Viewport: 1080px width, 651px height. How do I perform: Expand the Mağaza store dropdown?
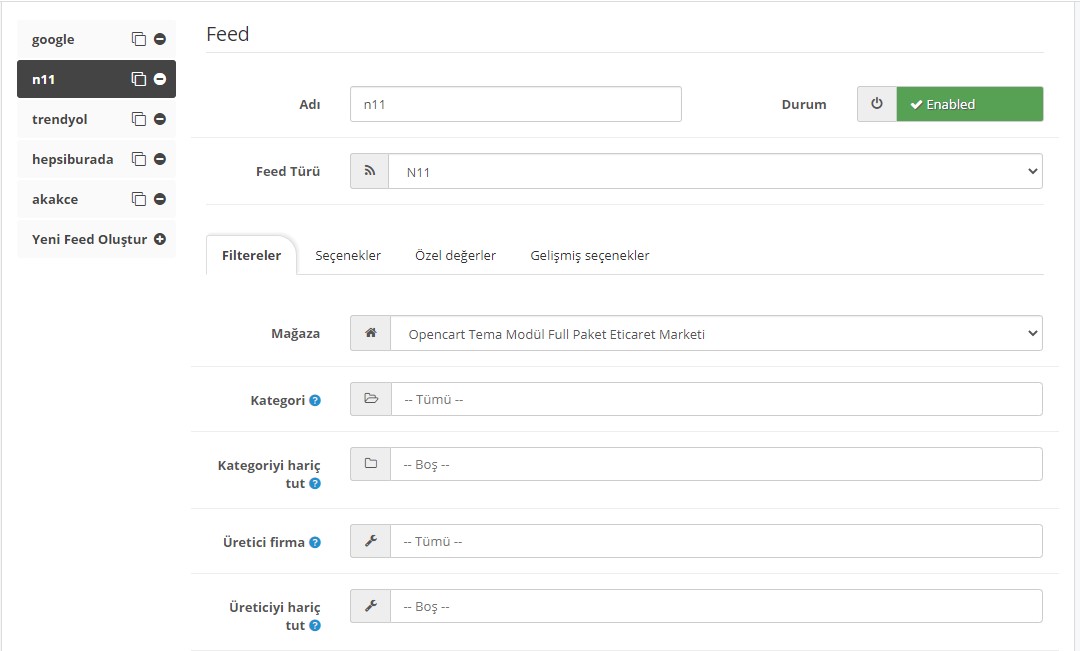click(714, 334)
